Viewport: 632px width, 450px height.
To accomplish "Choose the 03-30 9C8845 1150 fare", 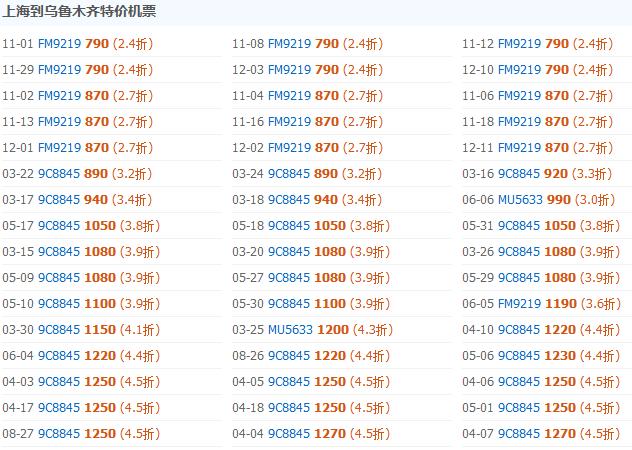I will pyautogui.click(x=81, y=330).
